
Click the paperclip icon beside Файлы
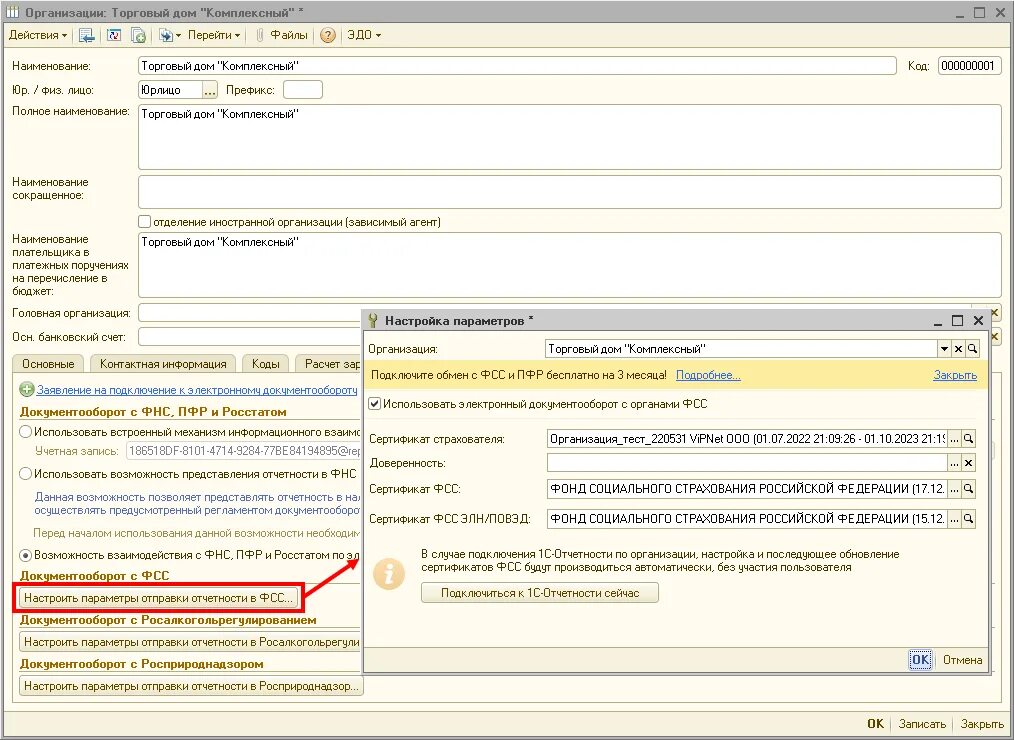[259, 35]
